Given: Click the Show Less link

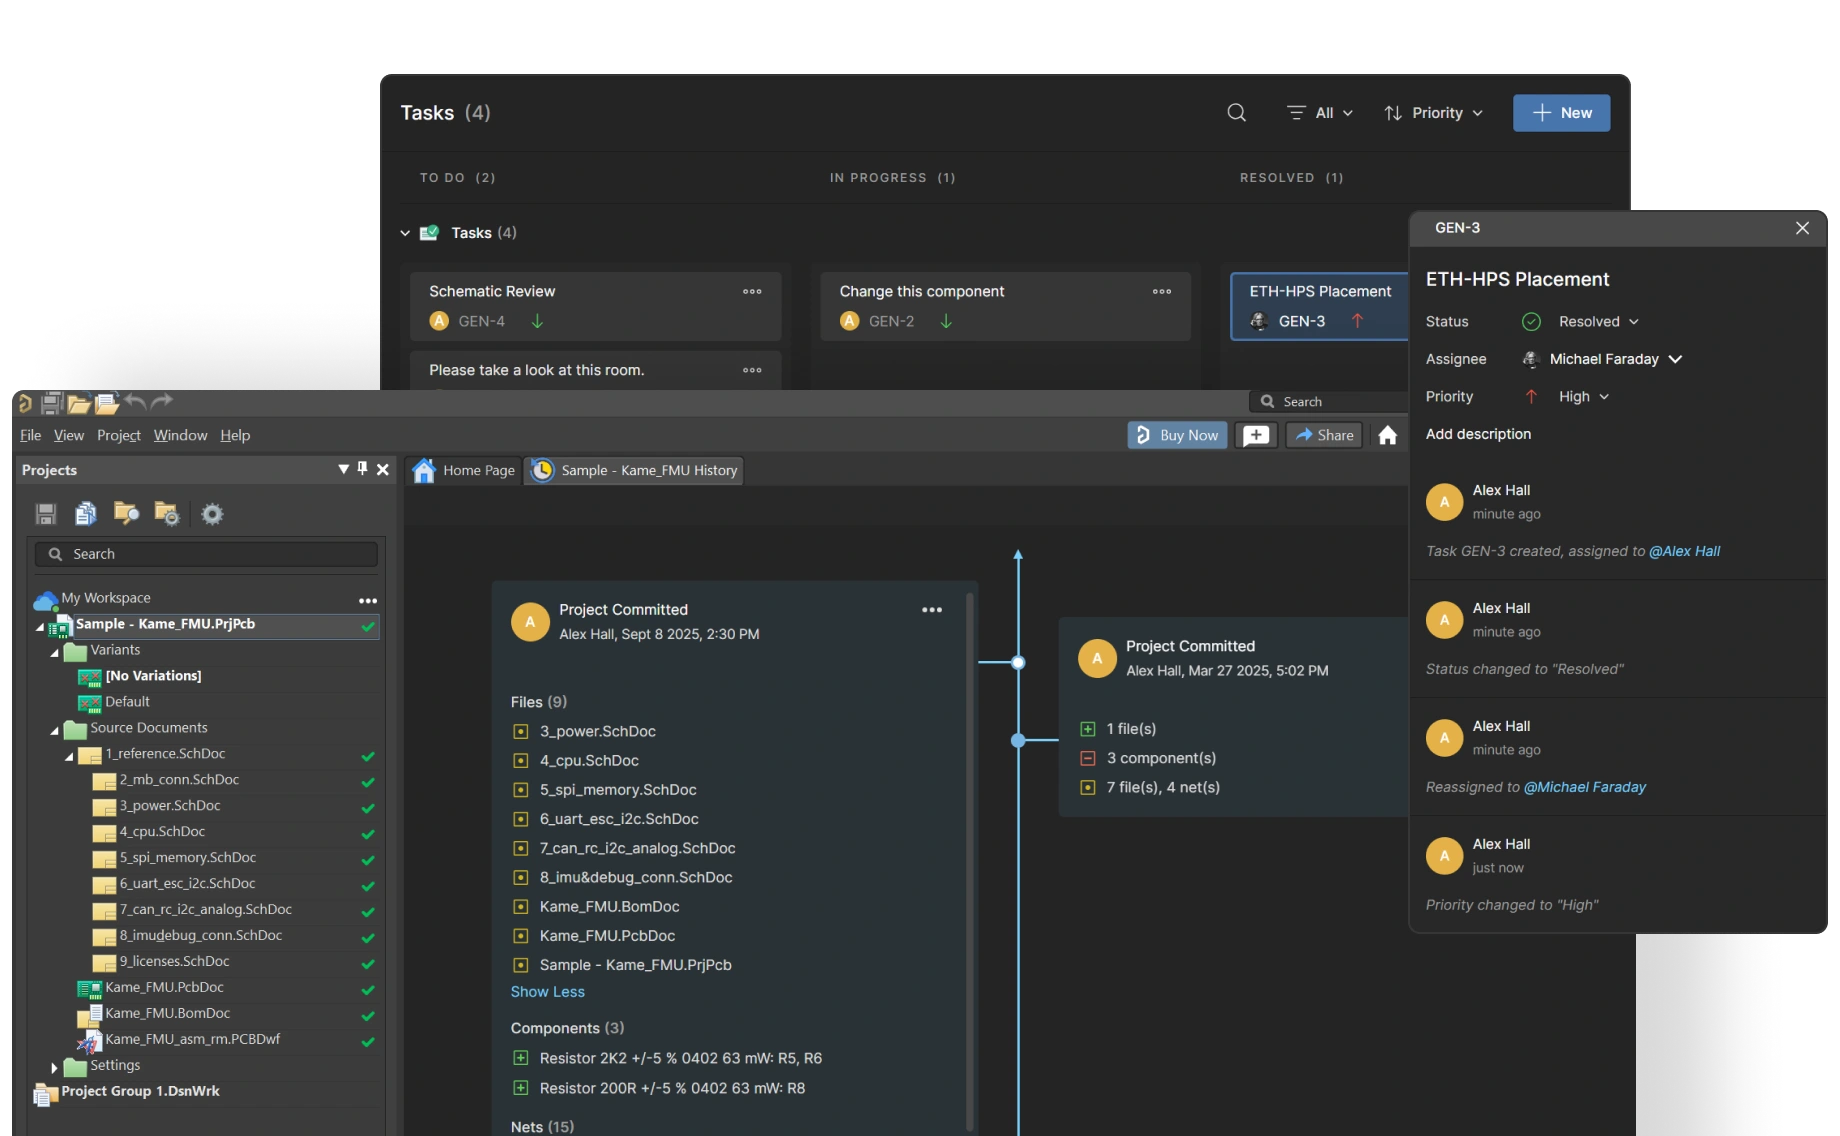Looking at the screenshot, I should pyautogui.click(x=547, y=992).
